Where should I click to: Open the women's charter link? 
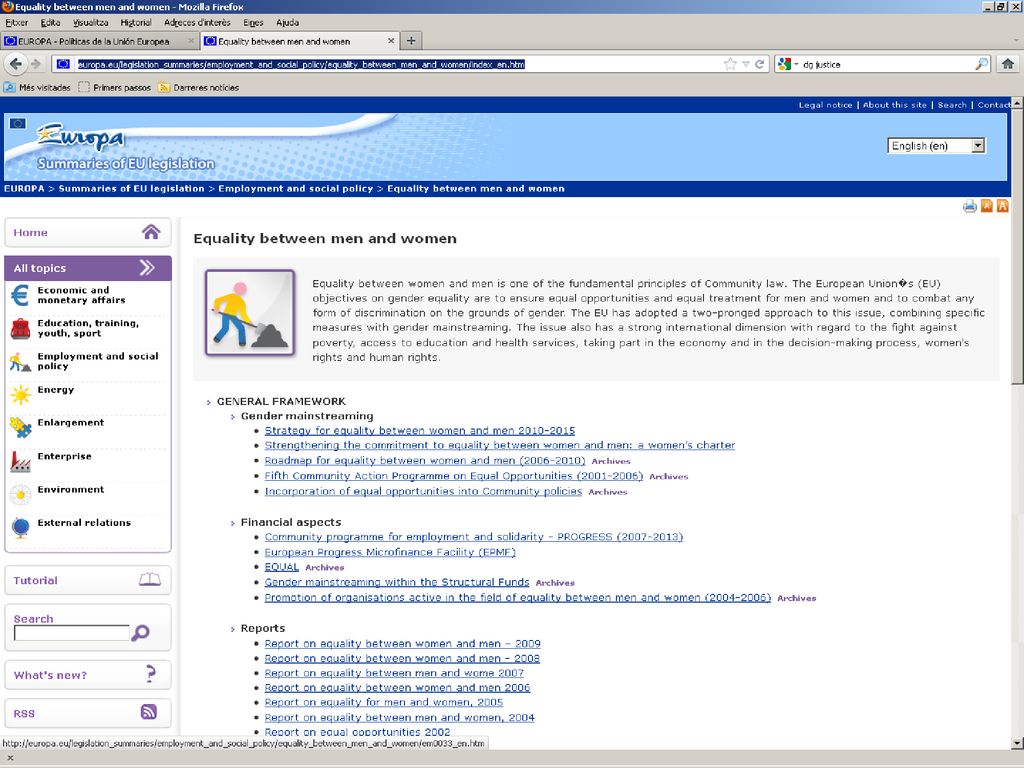tap(500, 445)
